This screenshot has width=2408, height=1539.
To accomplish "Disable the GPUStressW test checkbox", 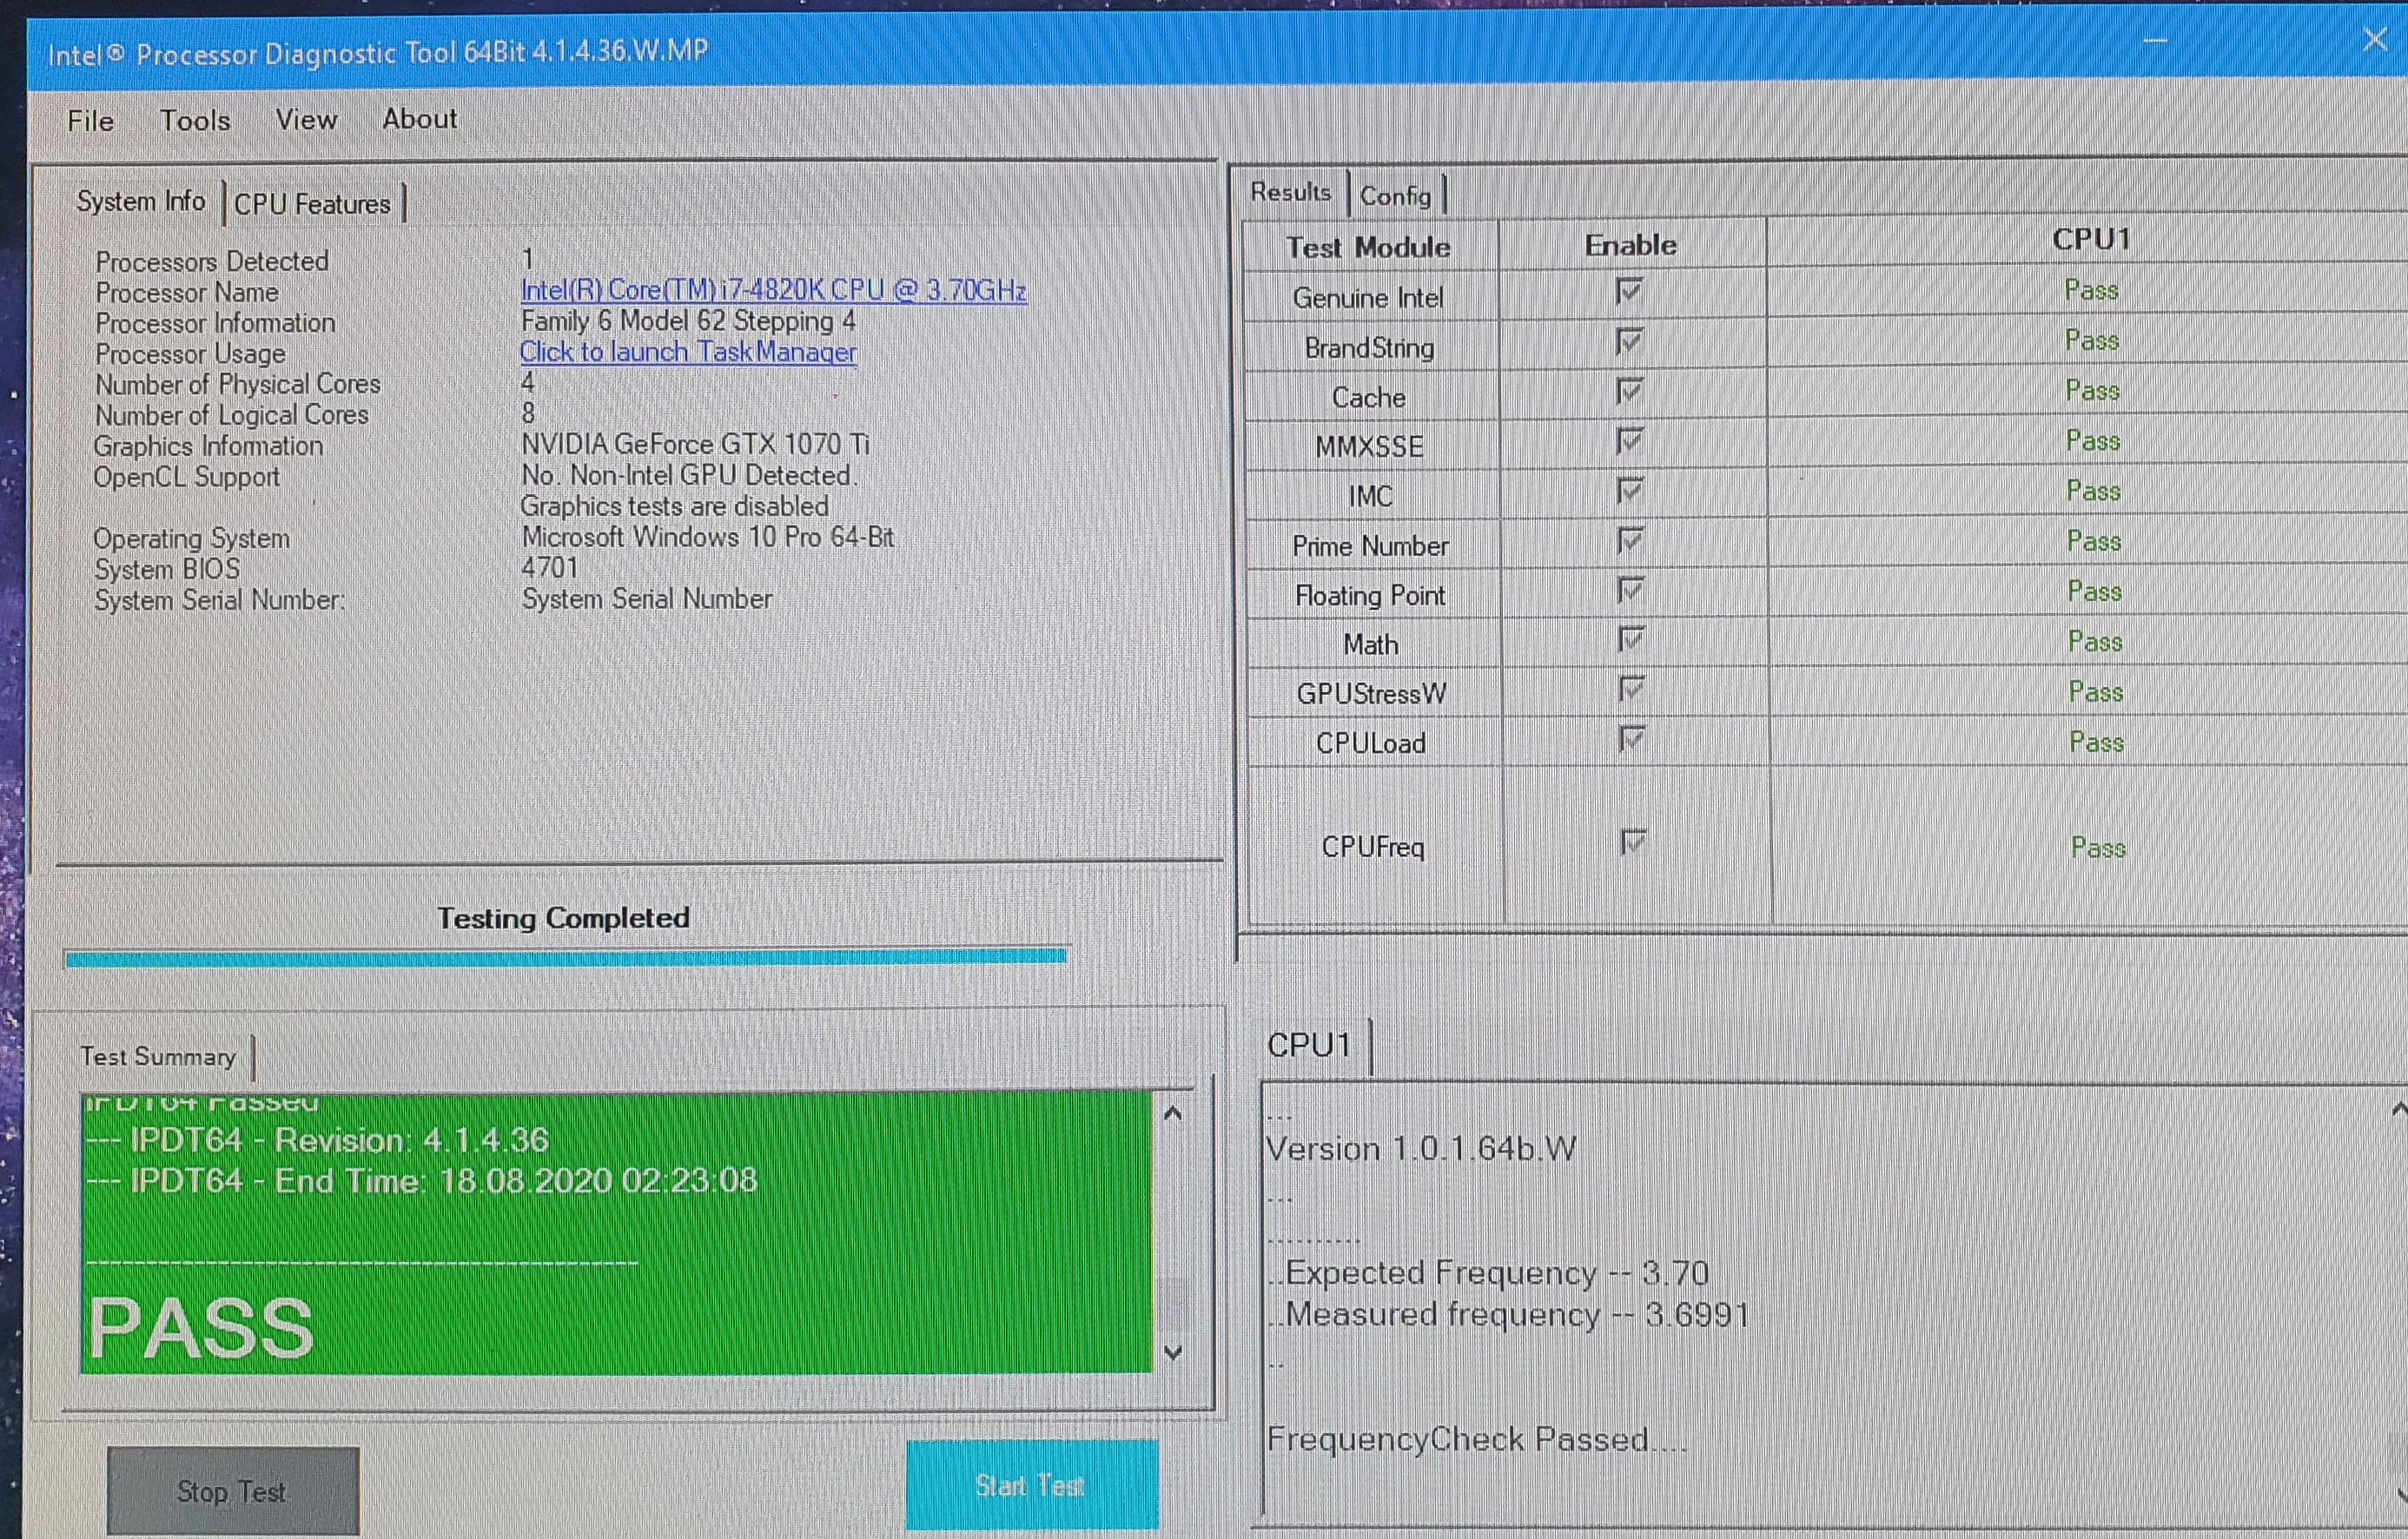I will 1631,689.
